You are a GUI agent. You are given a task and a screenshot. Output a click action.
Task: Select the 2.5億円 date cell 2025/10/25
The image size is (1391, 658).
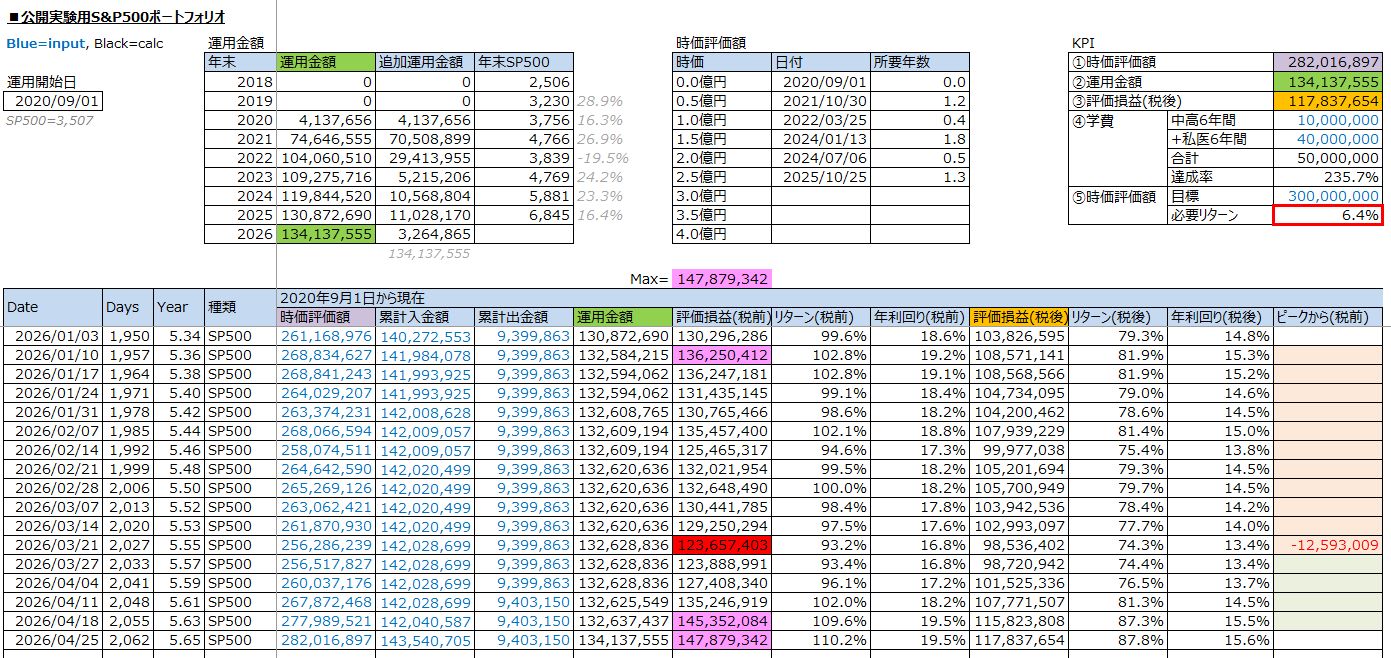click(819, 177)
